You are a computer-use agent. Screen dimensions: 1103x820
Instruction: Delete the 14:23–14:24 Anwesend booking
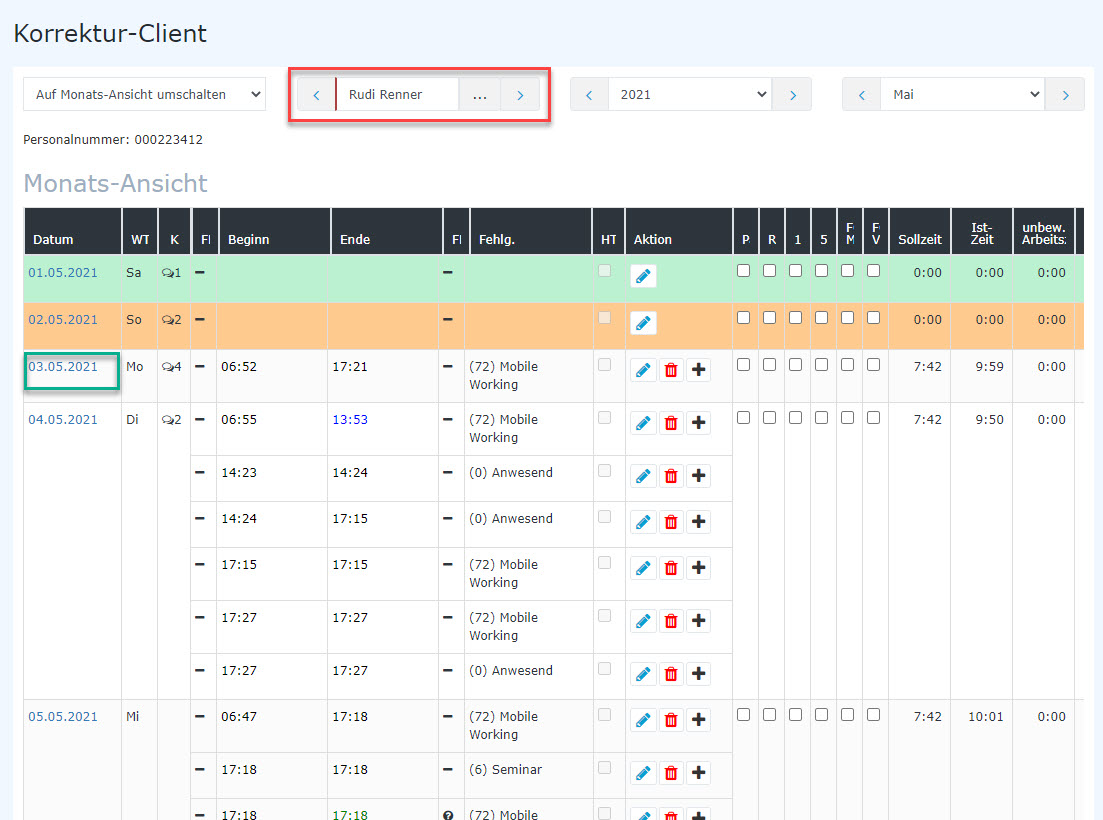(671, 476)
